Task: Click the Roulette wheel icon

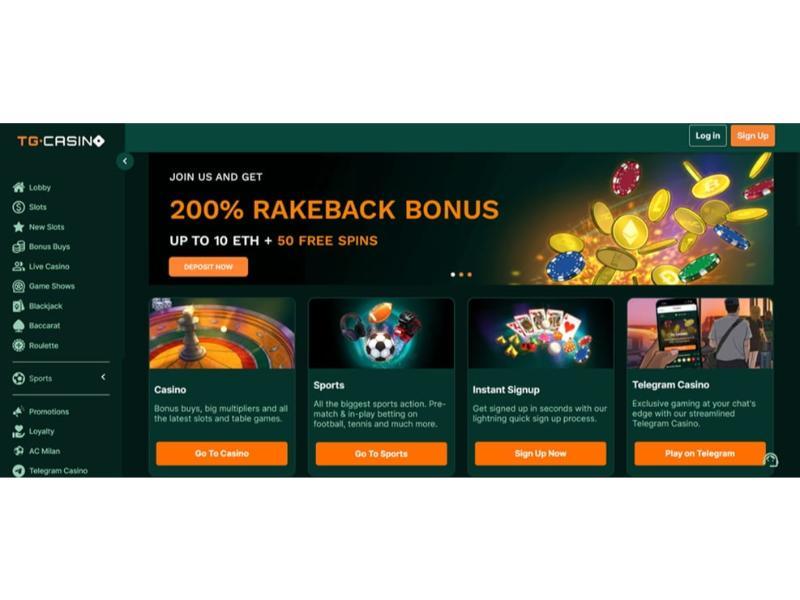Action: click(19, 345)
